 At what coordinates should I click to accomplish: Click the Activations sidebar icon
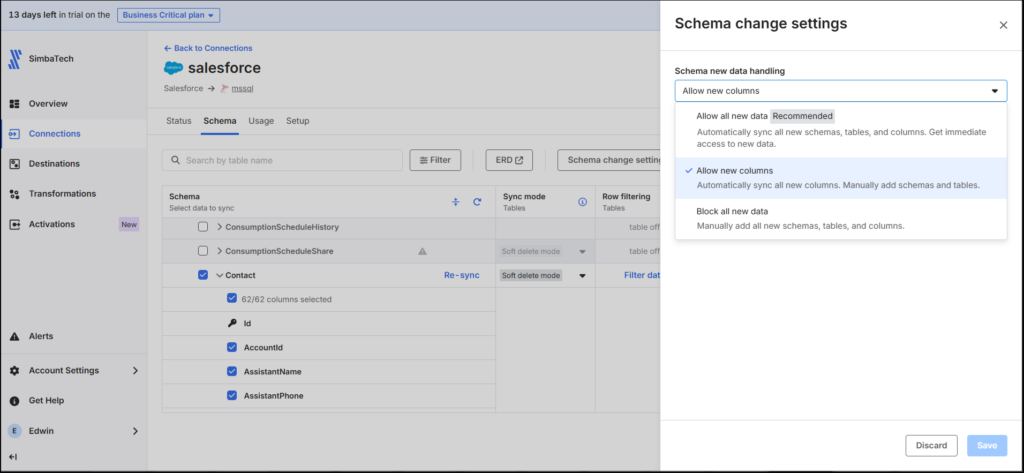tap(14, 225)
